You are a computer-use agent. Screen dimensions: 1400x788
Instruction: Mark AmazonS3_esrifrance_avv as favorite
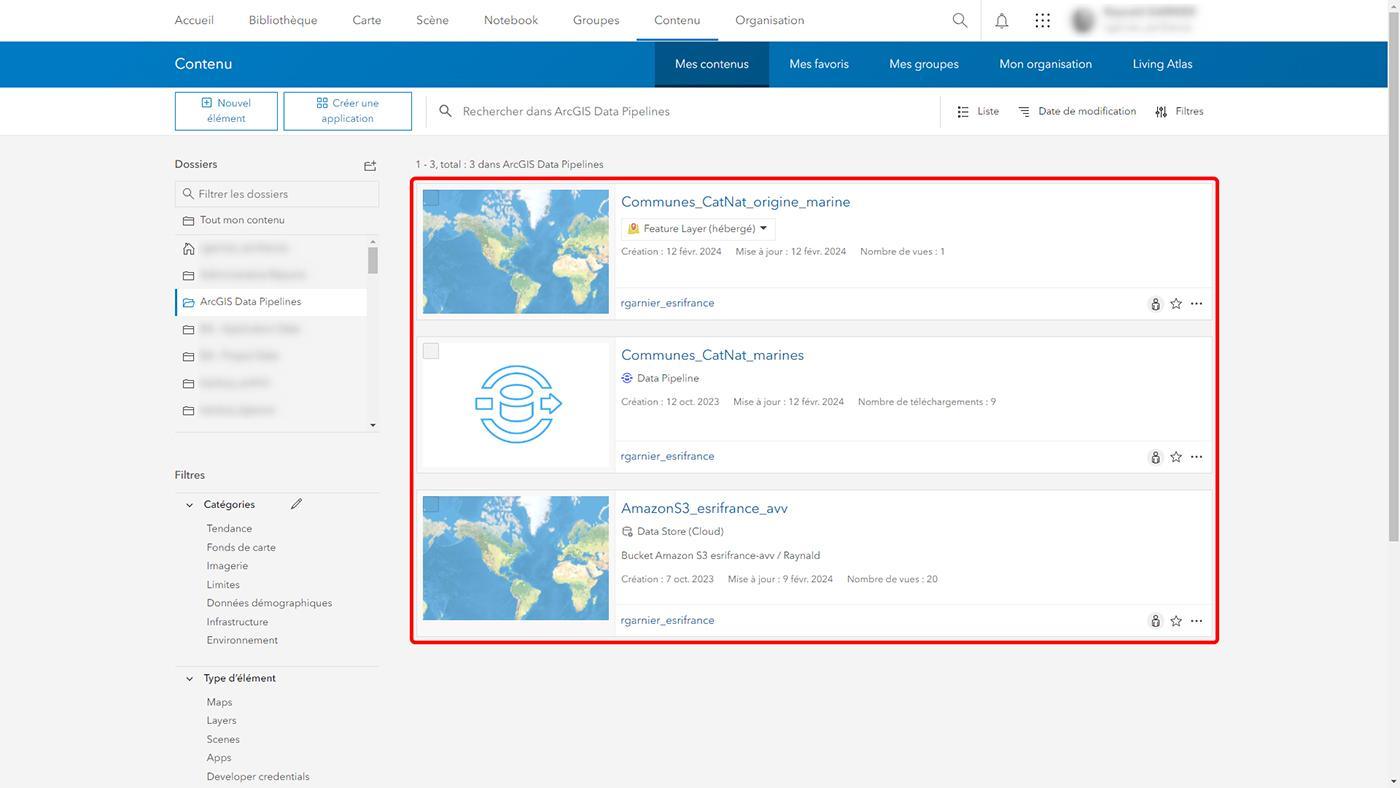coord(1176,621)
